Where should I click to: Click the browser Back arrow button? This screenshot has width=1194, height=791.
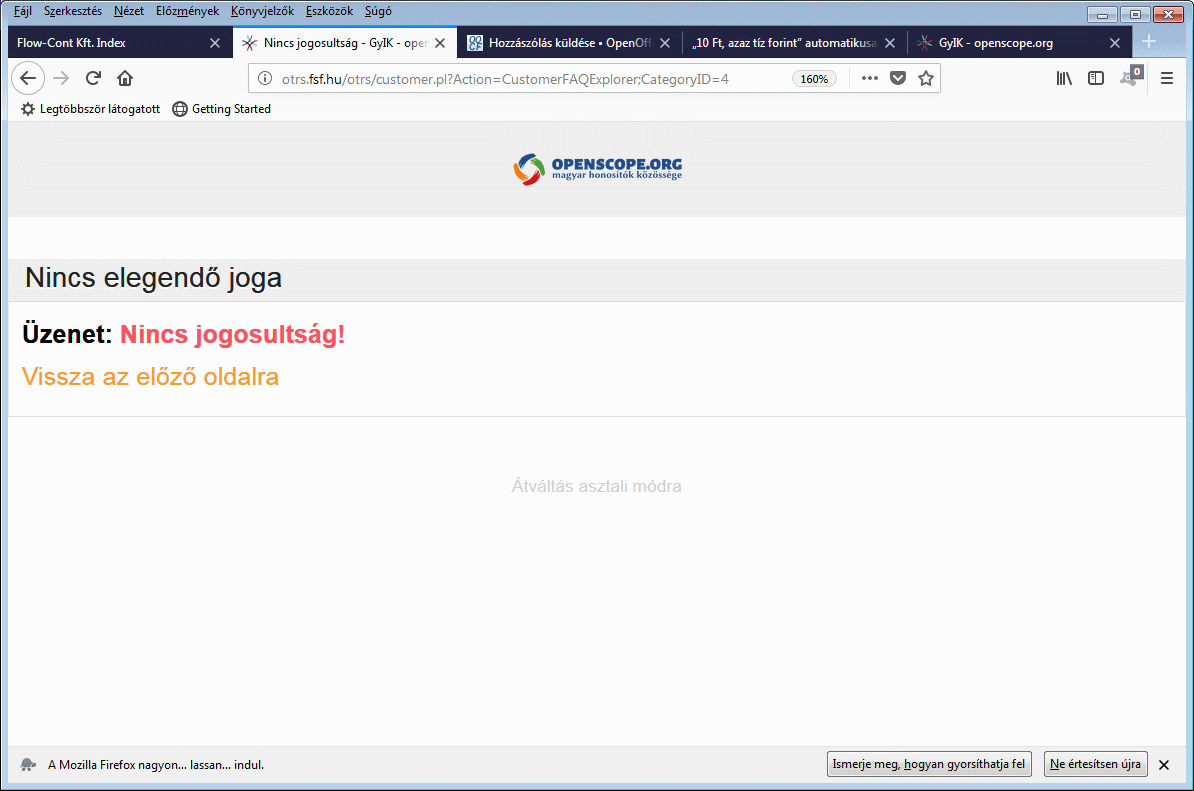[28, 79]
